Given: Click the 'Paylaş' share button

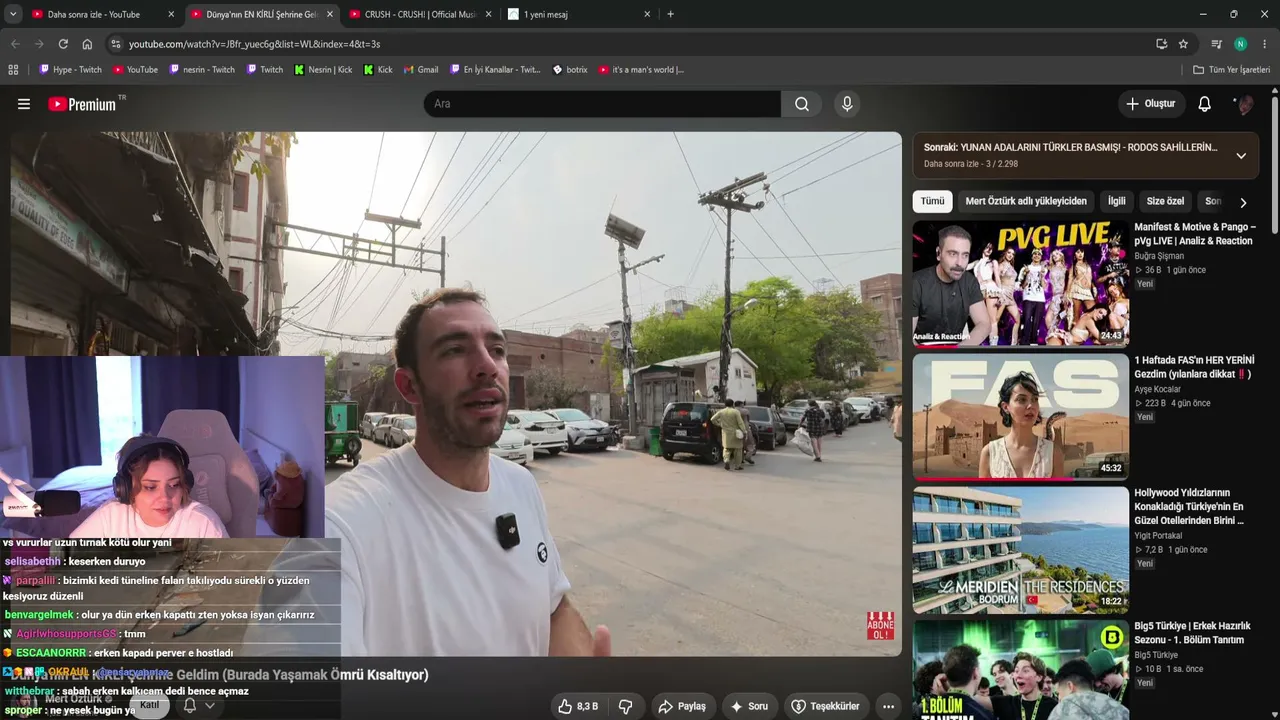Looking at the screenshot, I should (682, 706).
